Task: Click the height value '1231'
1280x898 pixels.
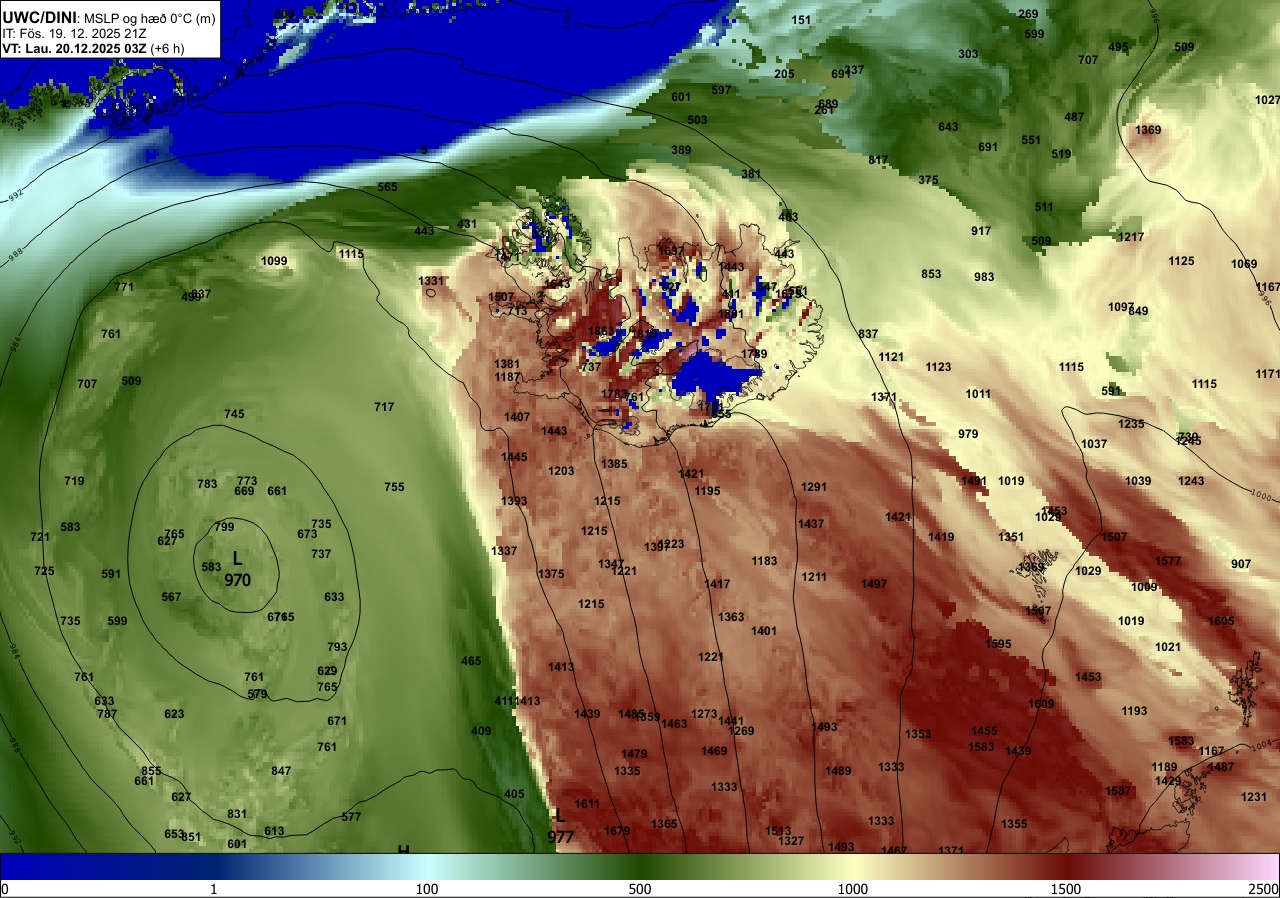Action: coord(1254,797)
